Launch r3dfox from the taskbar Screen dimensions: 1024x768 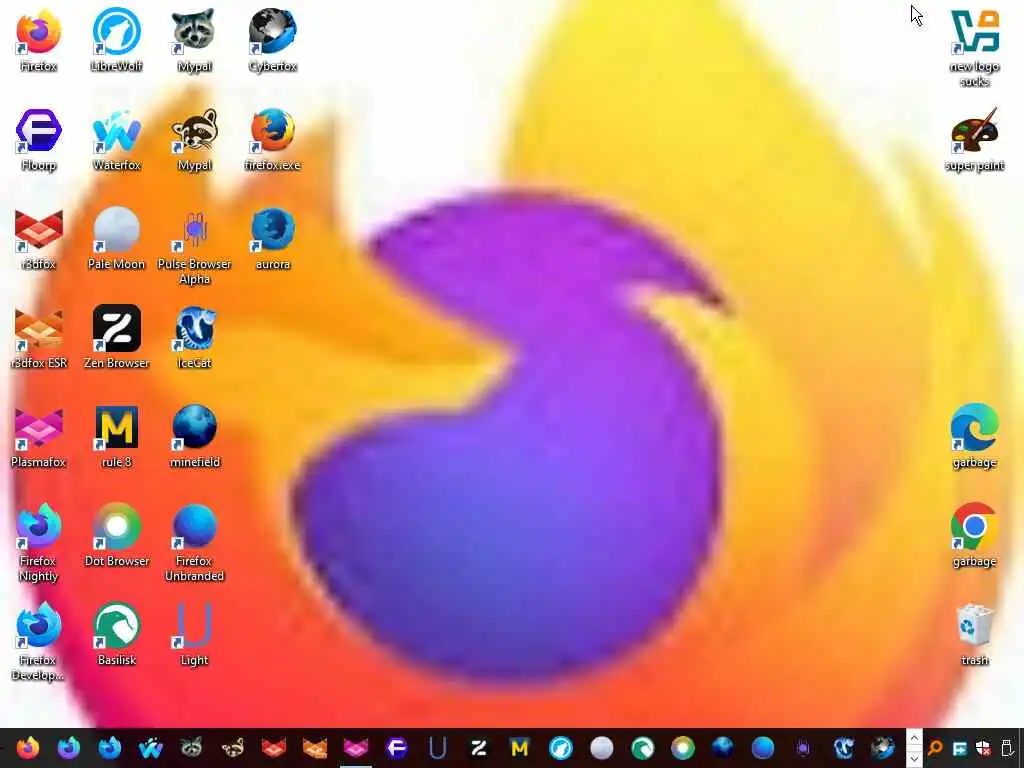point(274,748)
